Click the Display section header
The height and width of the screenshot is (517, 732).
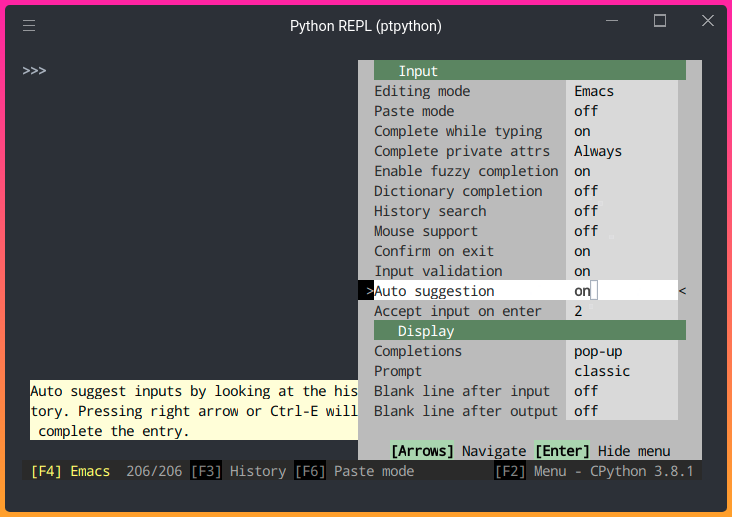pyautogui.click(x=530, y=331)
